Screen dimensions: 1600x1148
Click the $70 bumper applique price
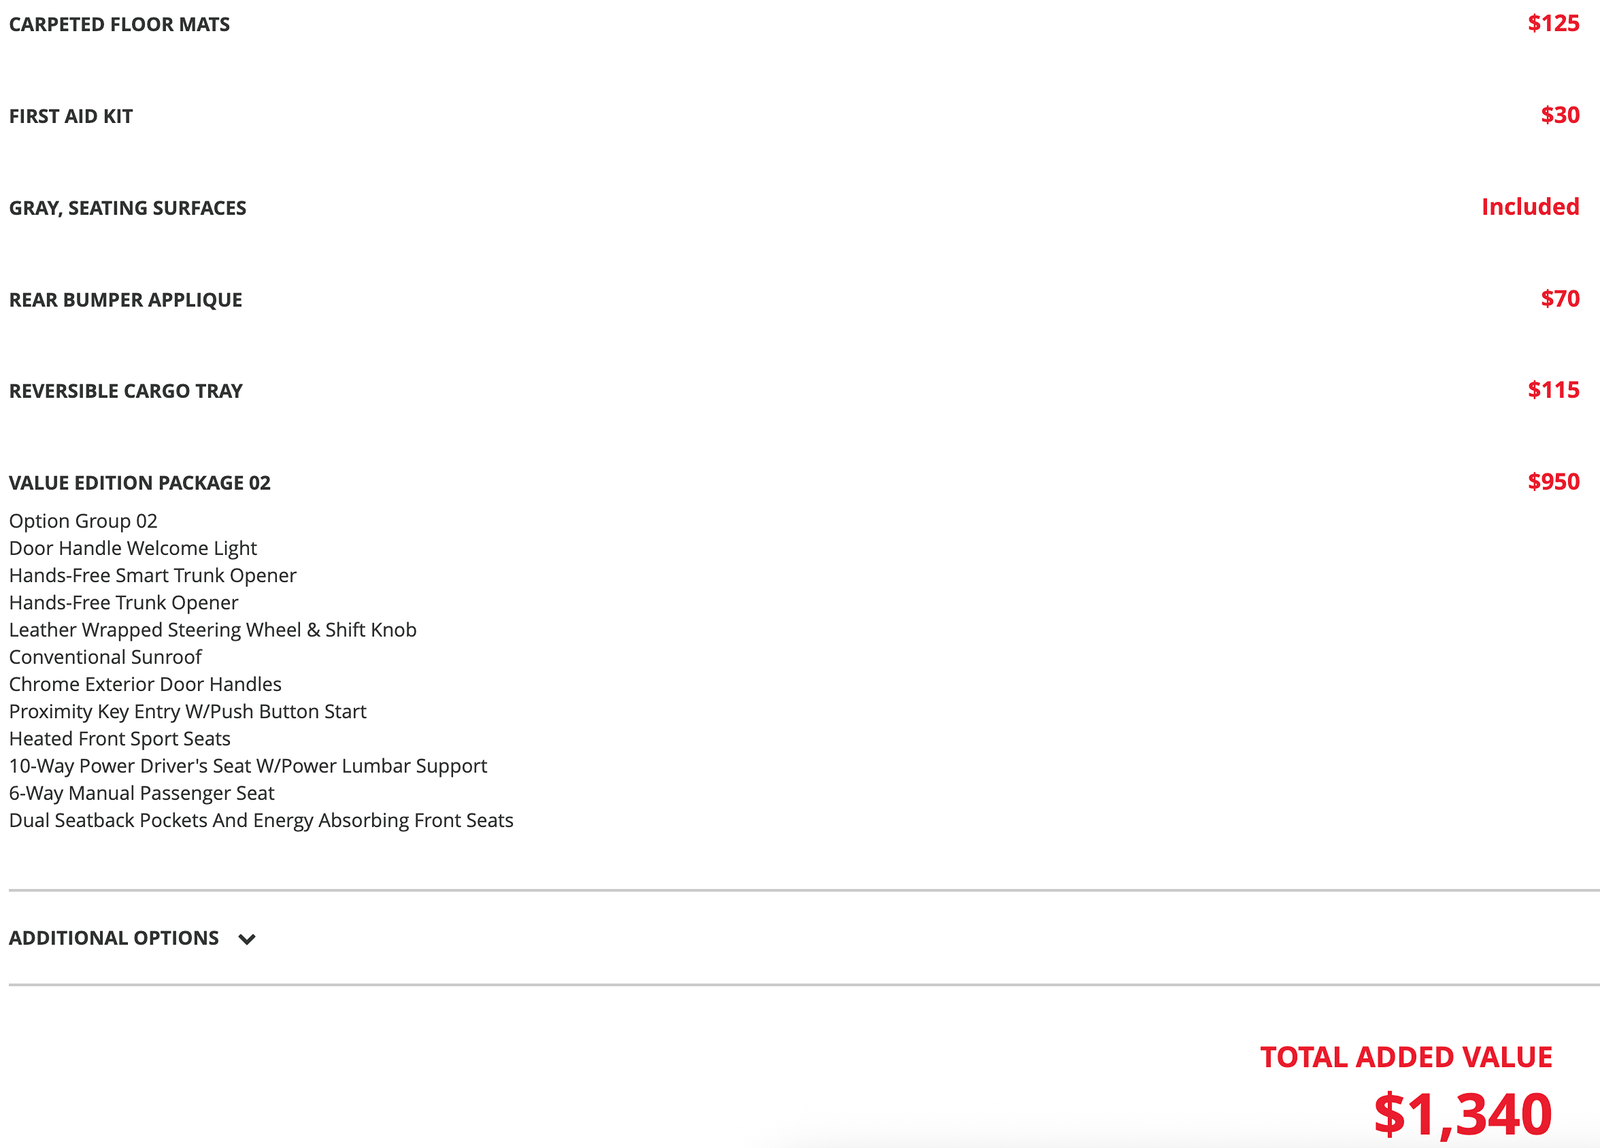[x=1559, y=299]
